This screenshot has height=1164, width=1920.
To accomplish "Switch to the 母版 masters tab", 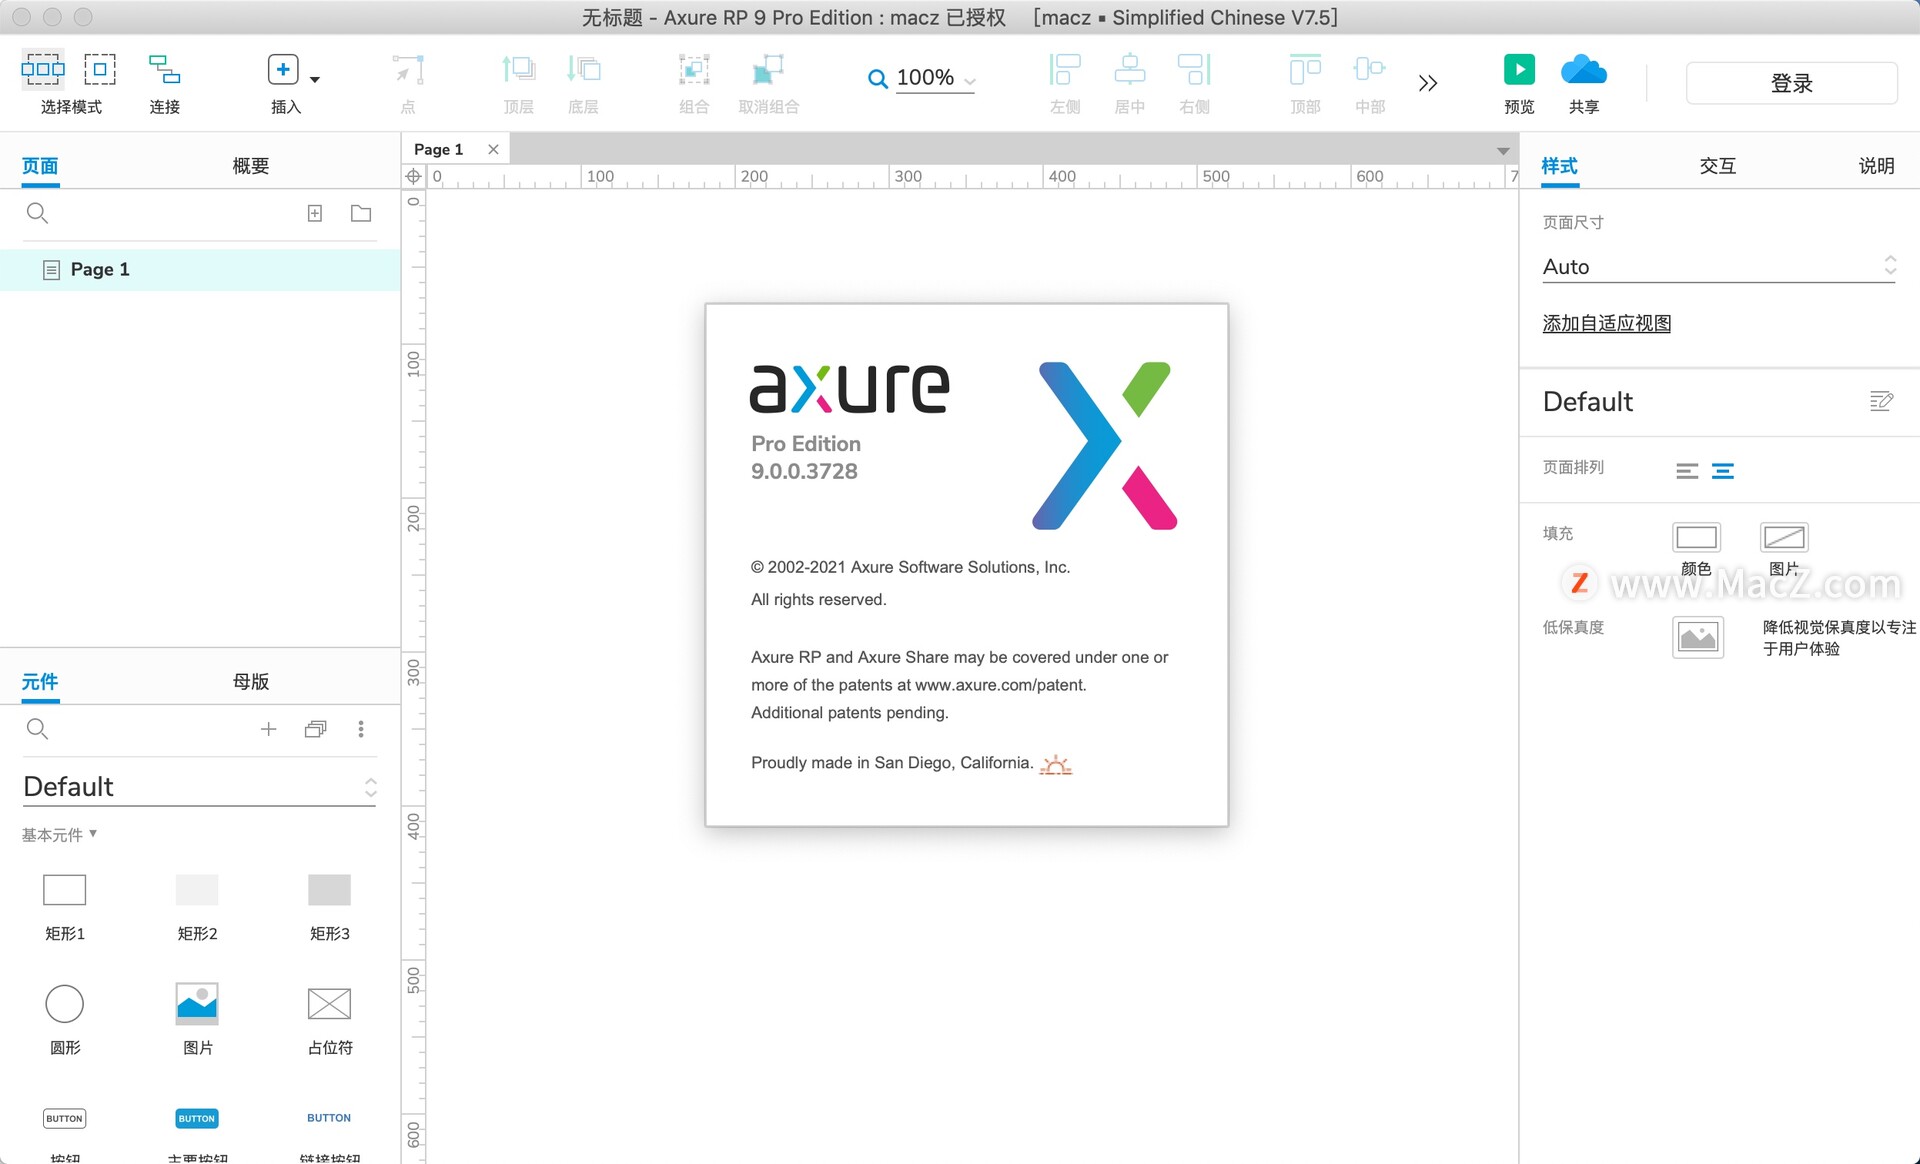I will tap(250, 681).
